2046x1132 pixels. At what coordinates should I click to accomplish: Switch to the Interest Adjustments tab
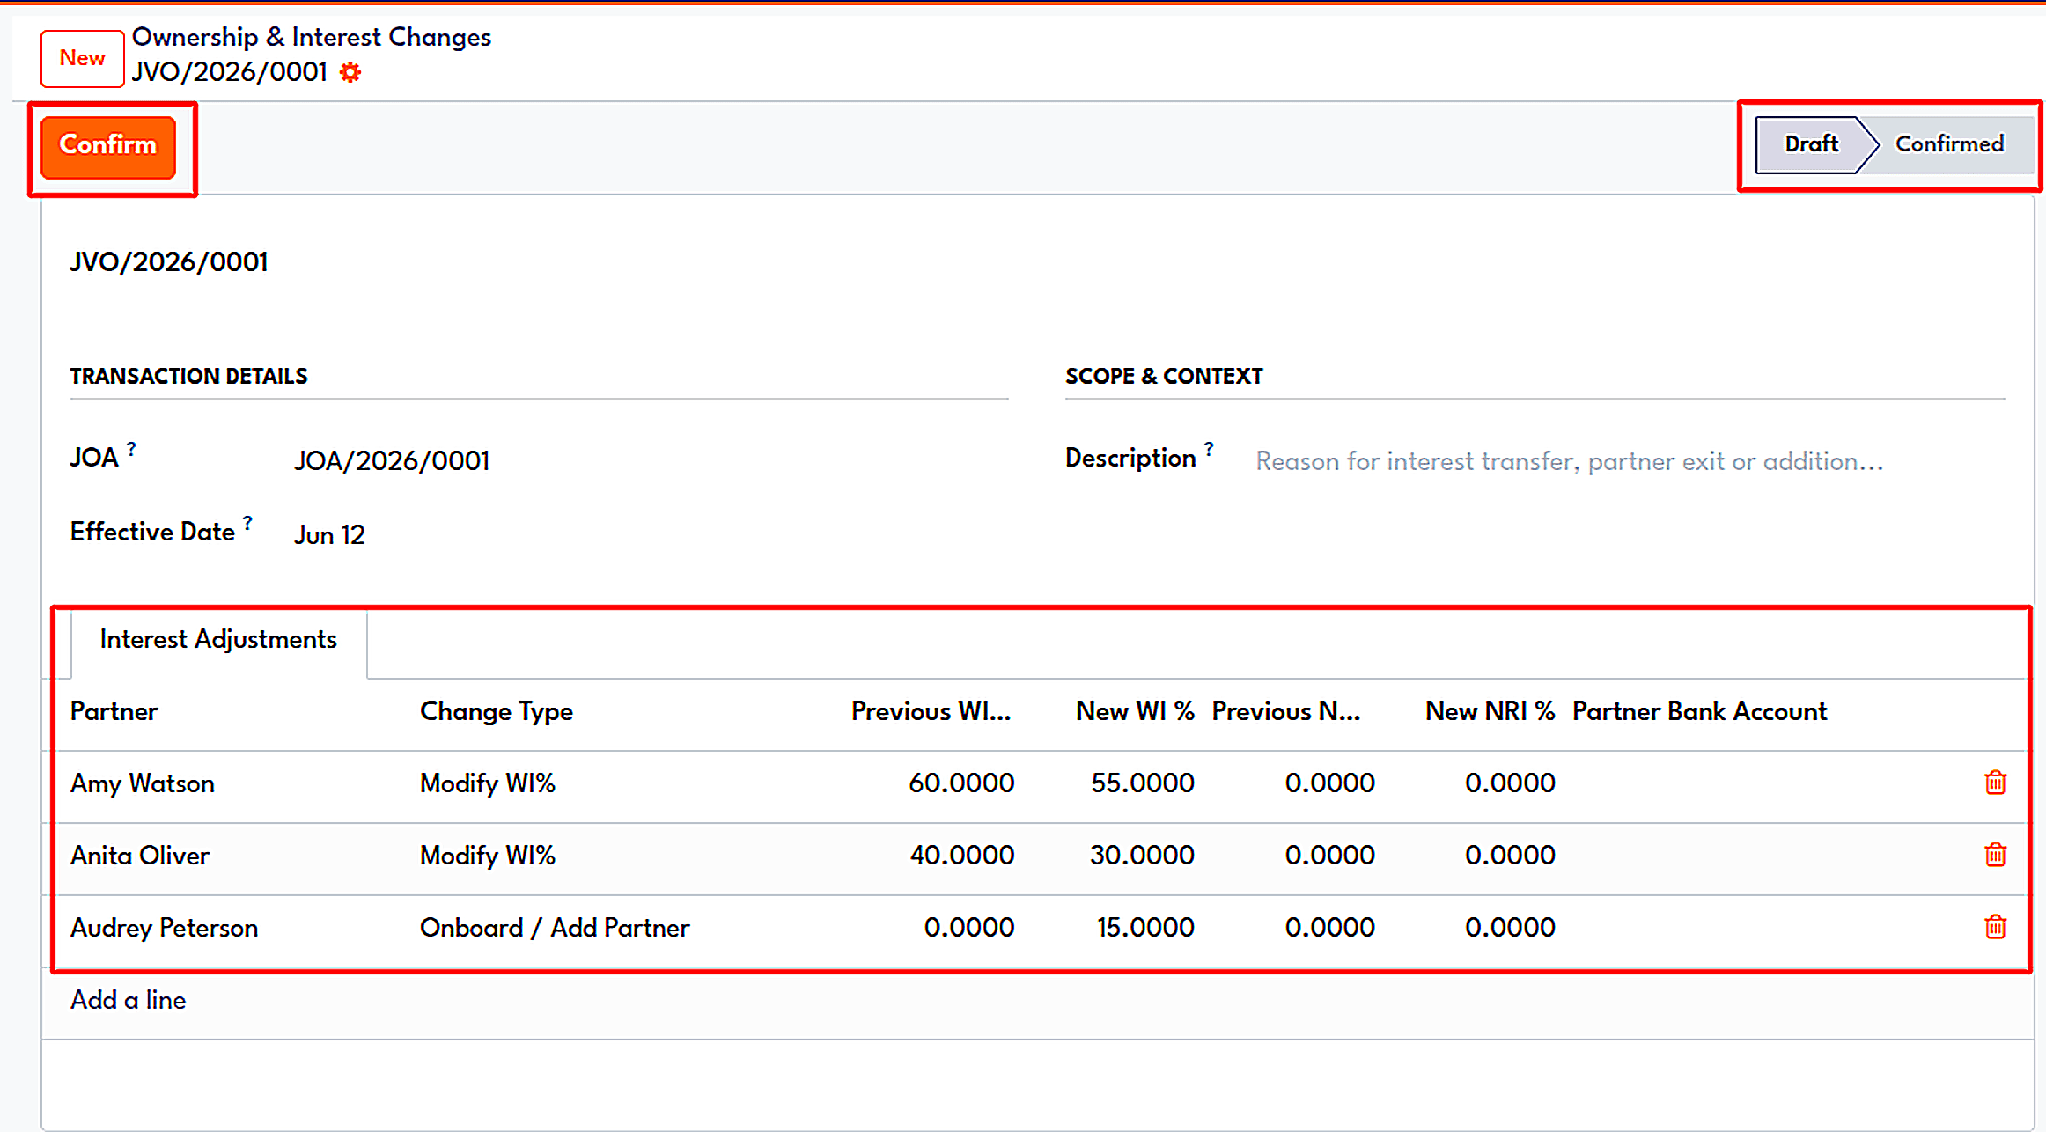coord(218,640)
